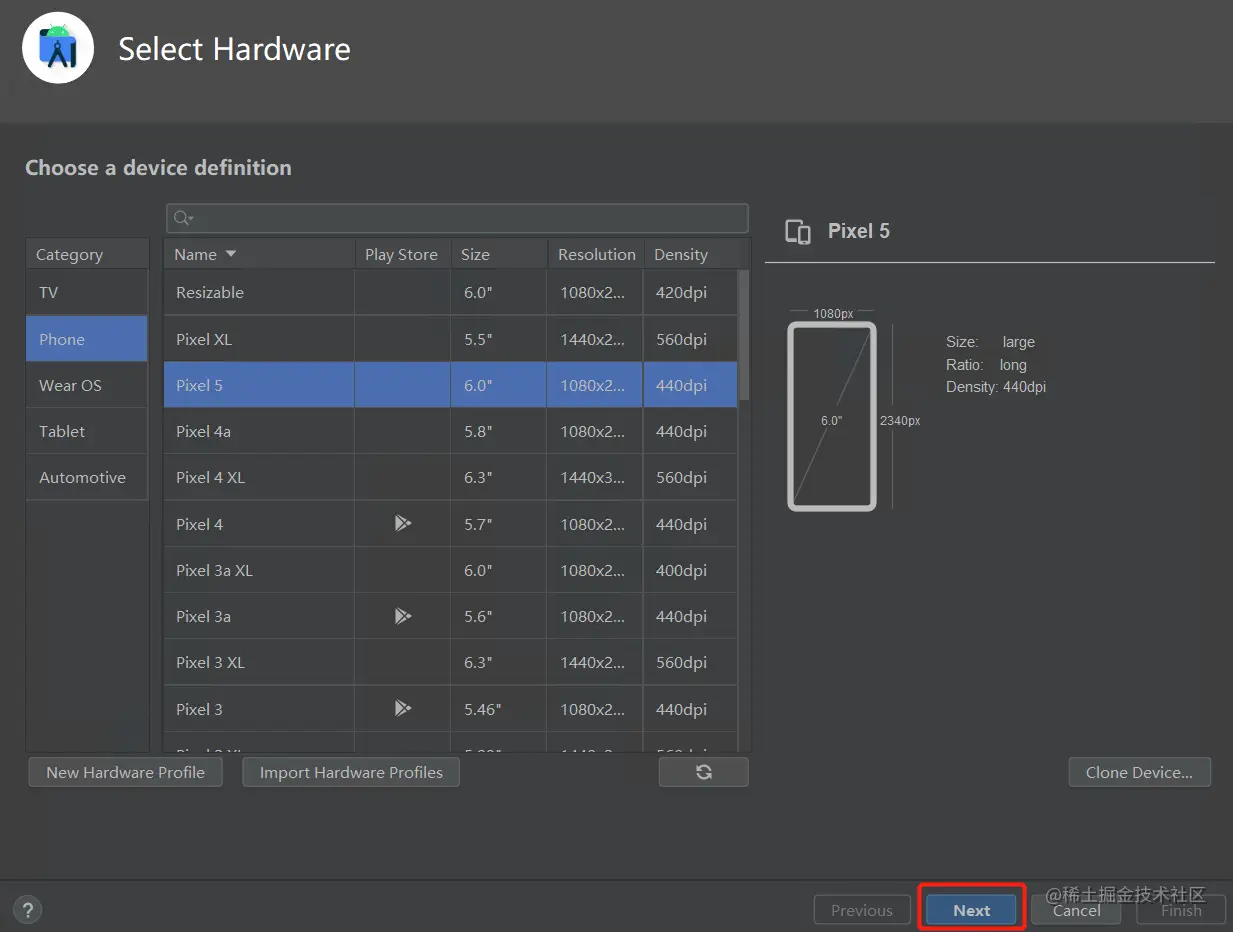Click the Density: 440dpi preview text
The height and width of the screenshot is (932, 1233).
pos(996,387)
